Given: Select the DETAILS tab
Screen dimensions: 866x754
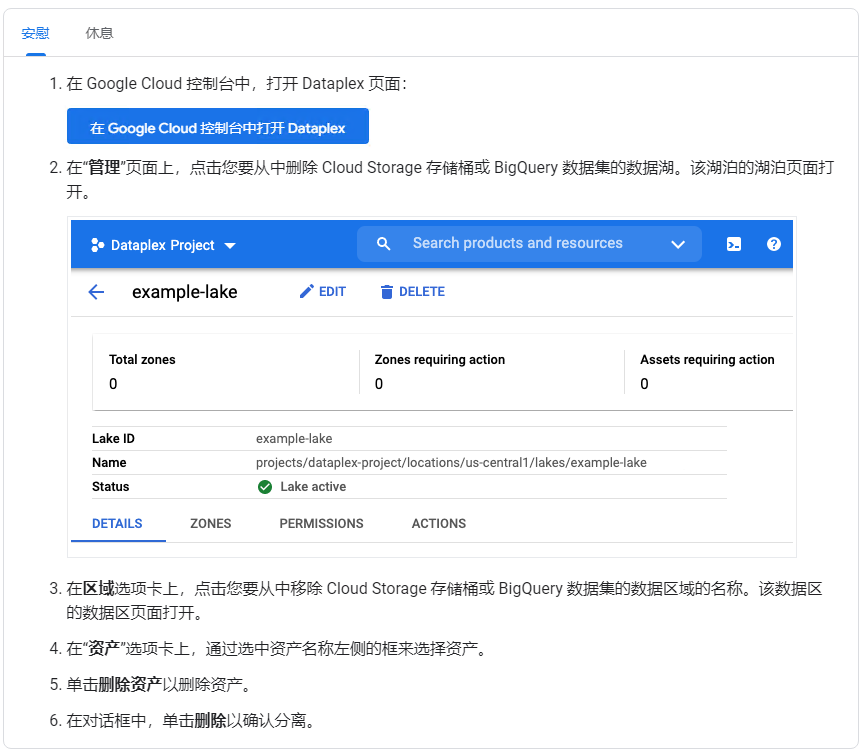Looking at the screenshot, I should (117, 523).
